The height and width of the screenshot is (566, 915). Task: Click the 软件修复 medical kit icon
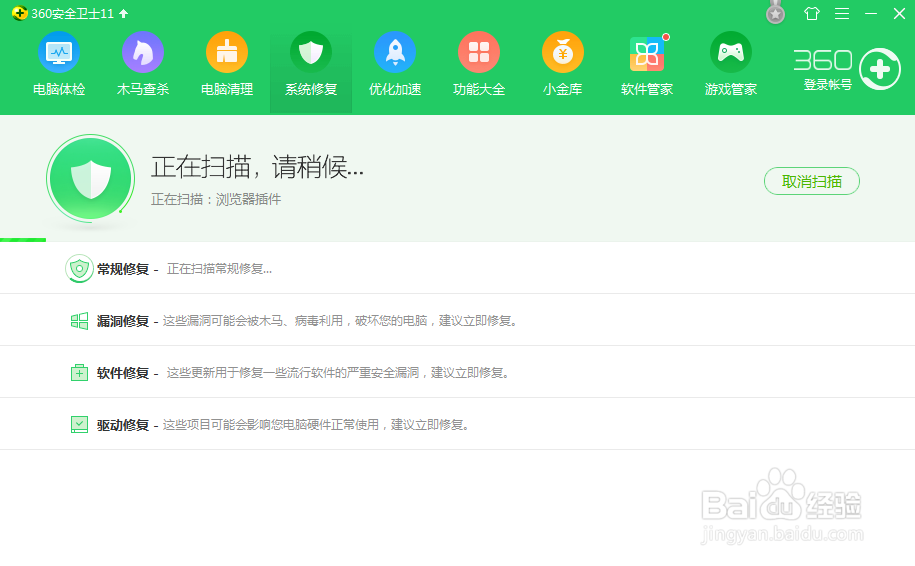click(79, 372)
